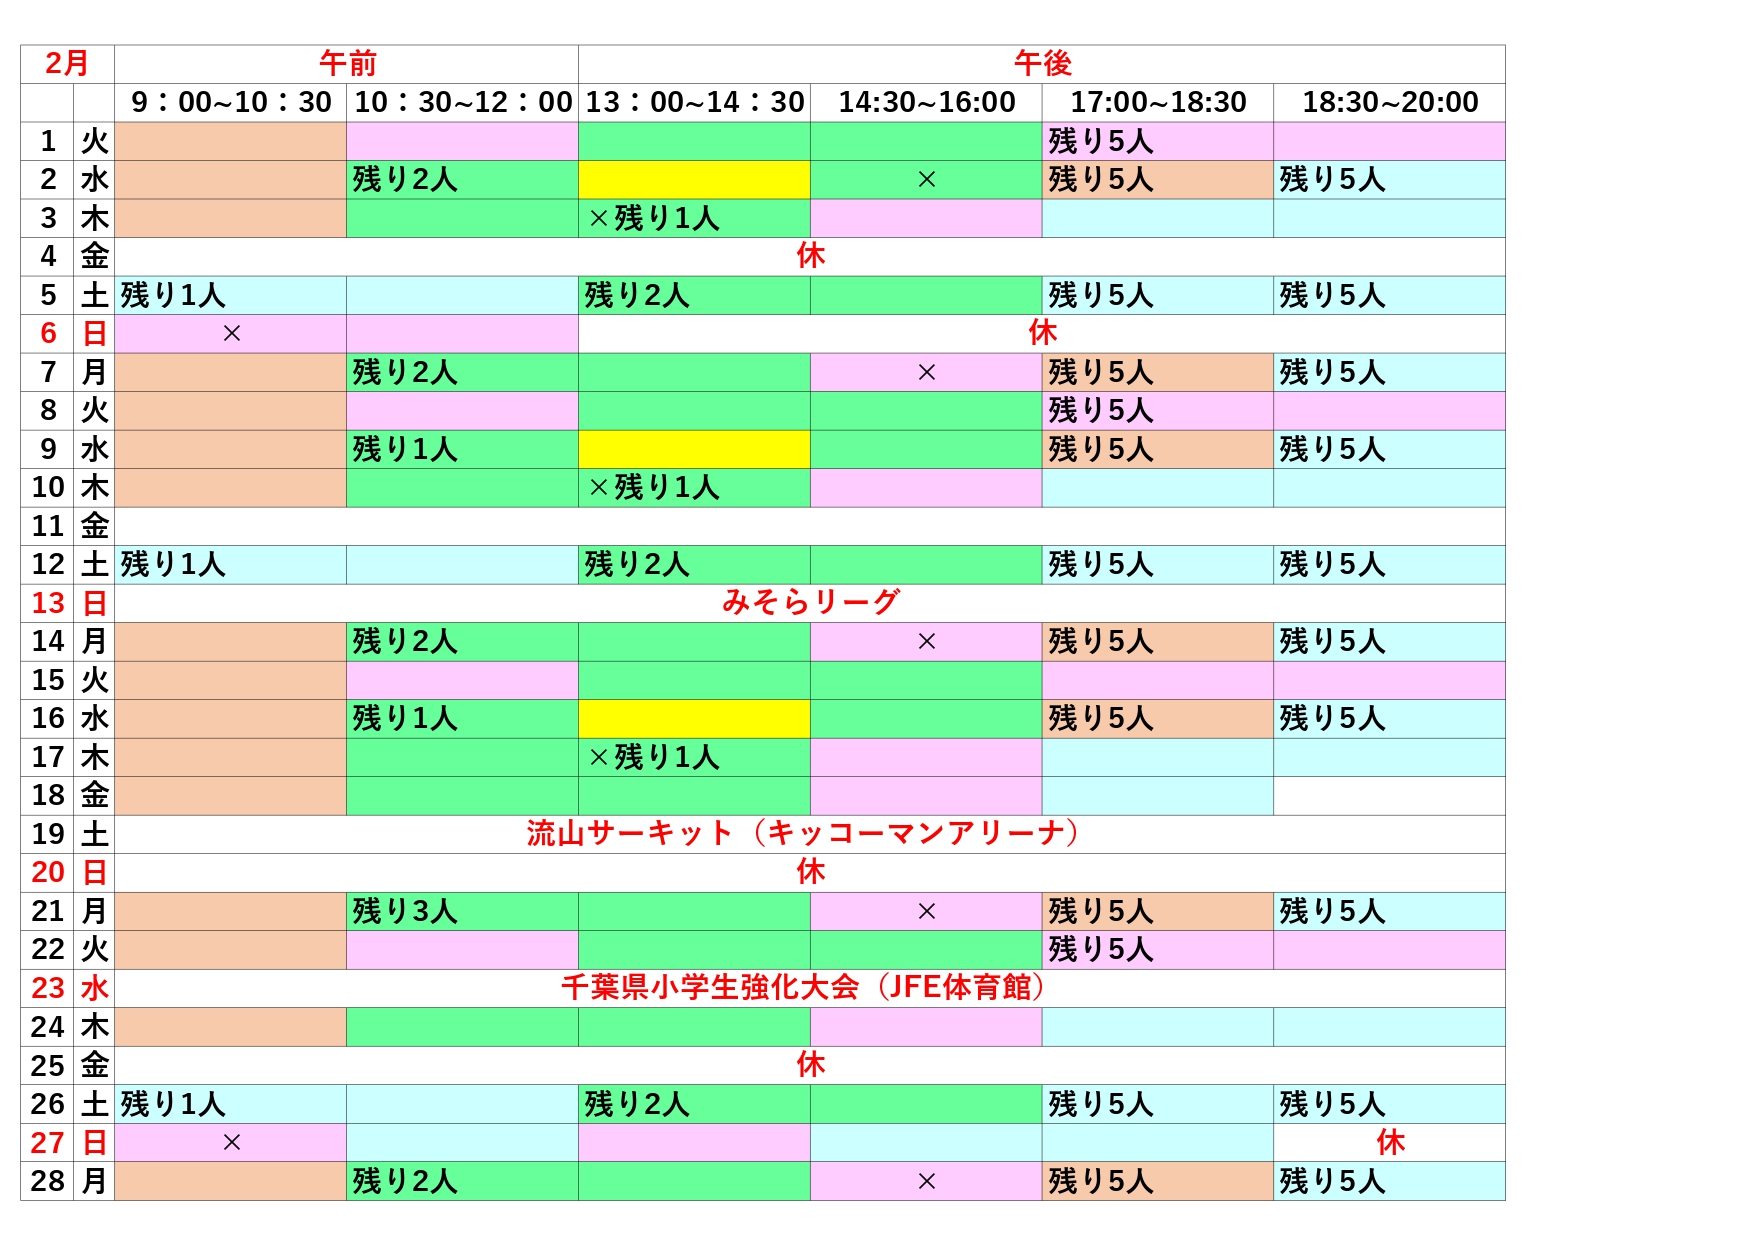Viewport: 1754px width, 1240px height.
Task: Click the 14:30~16:00 time column header
Action: pos(926,102)
